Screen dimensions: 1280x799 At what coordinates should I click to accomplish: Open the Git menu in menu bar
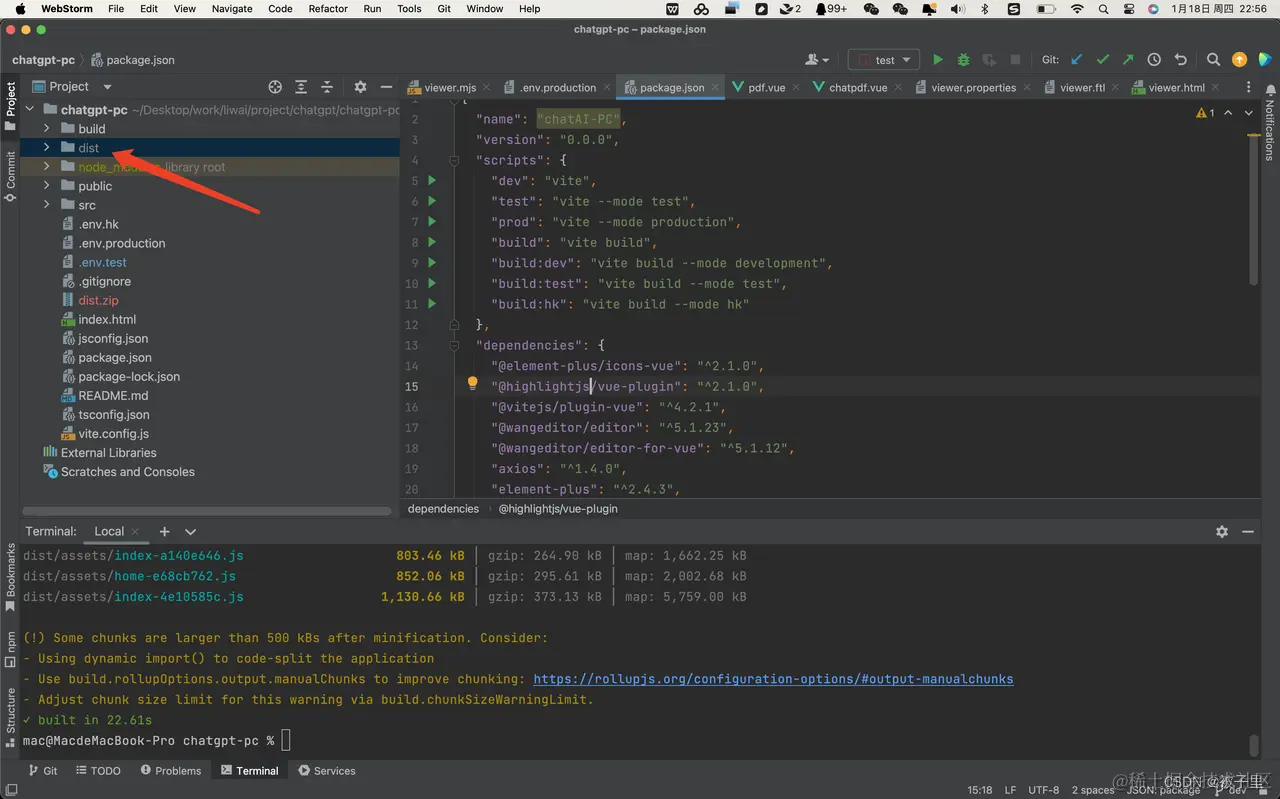442,9
